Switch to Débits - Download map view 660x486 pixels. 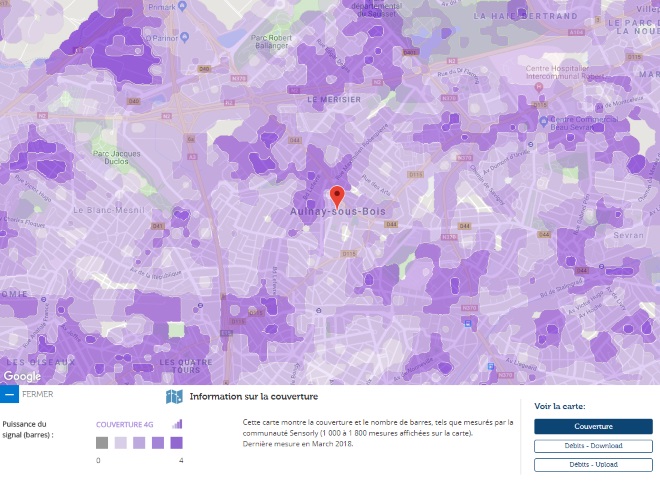pos(593,446)
